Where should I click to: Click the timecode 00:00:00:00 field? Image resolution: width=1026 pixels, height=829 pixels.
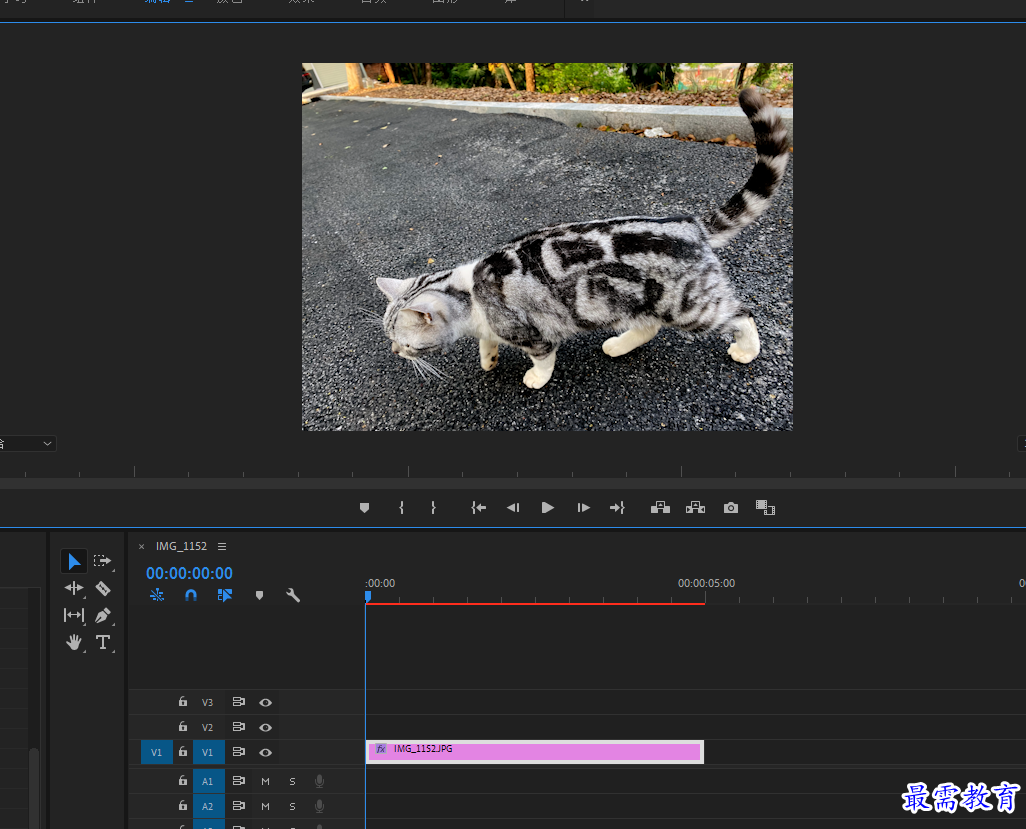[x=189, y=573]
